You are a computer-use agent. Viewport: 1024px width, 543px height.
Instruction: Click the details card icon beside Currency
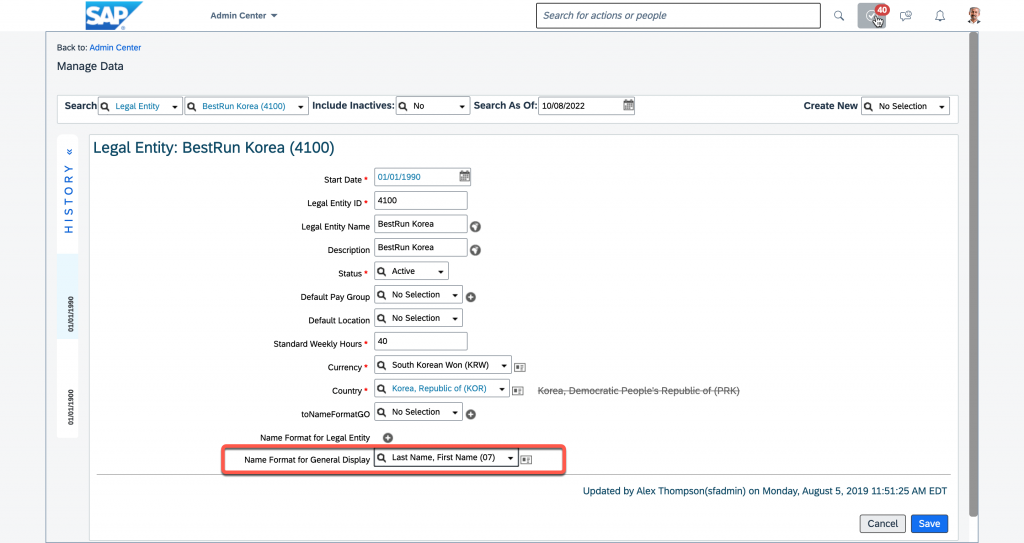click(x=520, y=368)
